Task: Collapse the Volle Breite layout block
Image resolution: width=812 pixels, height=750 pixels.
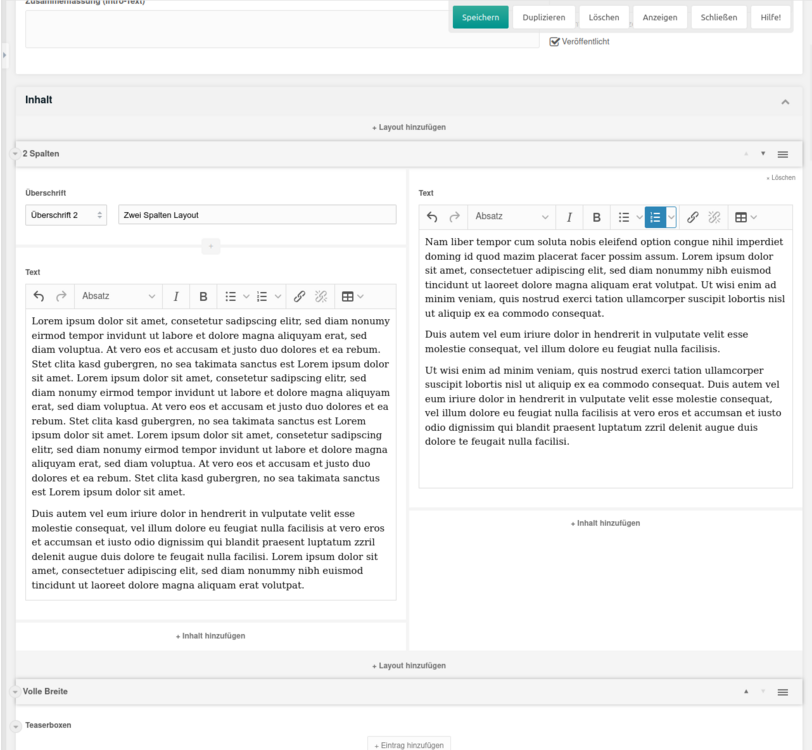Action: (15, 691)
